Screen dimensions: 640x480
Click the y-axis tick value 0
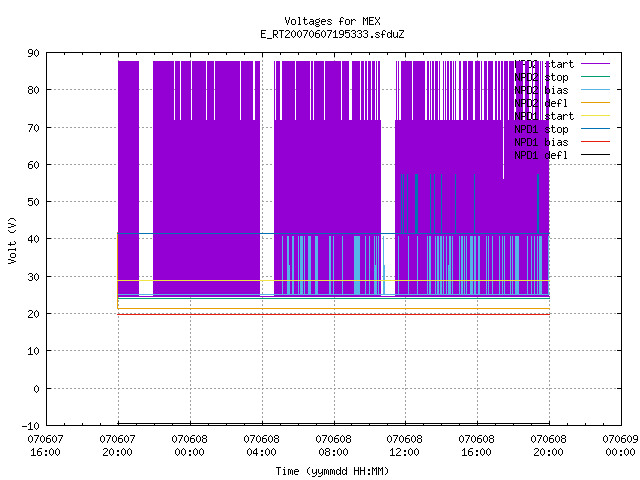pyautogui.click(x=36, y=389)
